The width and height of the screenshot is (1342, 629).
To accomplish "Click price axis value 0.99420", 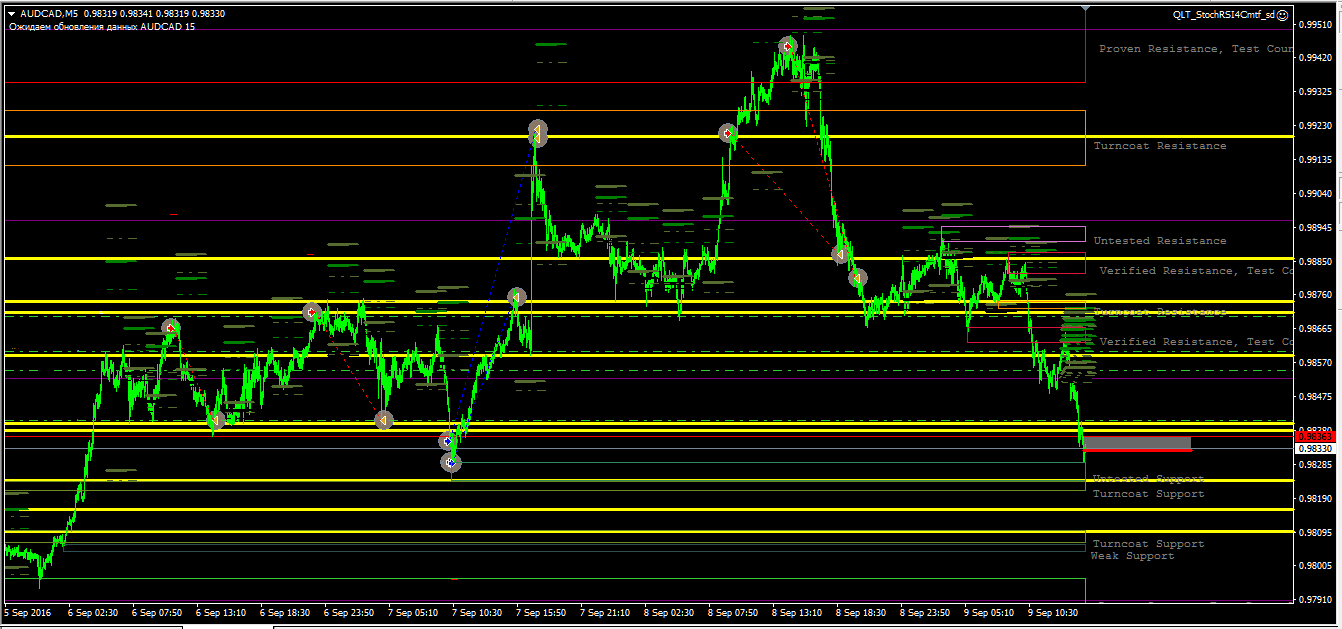I will pos(1316,58).
